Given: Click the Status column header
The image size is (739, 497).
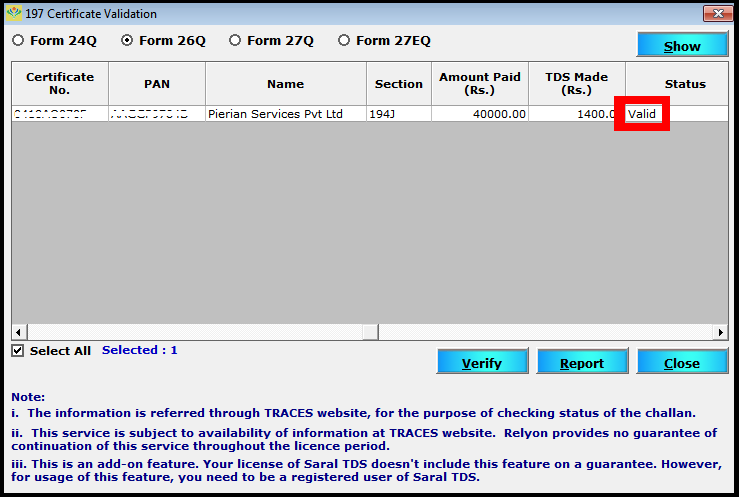Looking at the screenshot, I should 677,83.
